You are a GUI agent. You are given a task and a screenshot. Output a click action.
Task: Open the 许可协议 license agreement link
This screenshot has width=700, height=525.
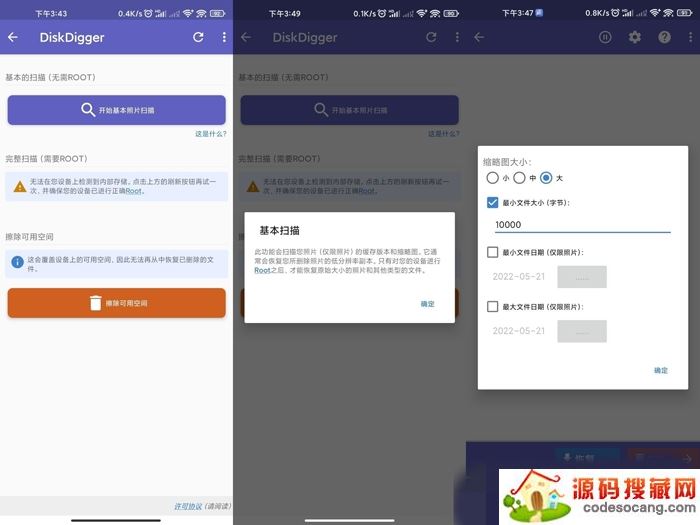point(188,506)
